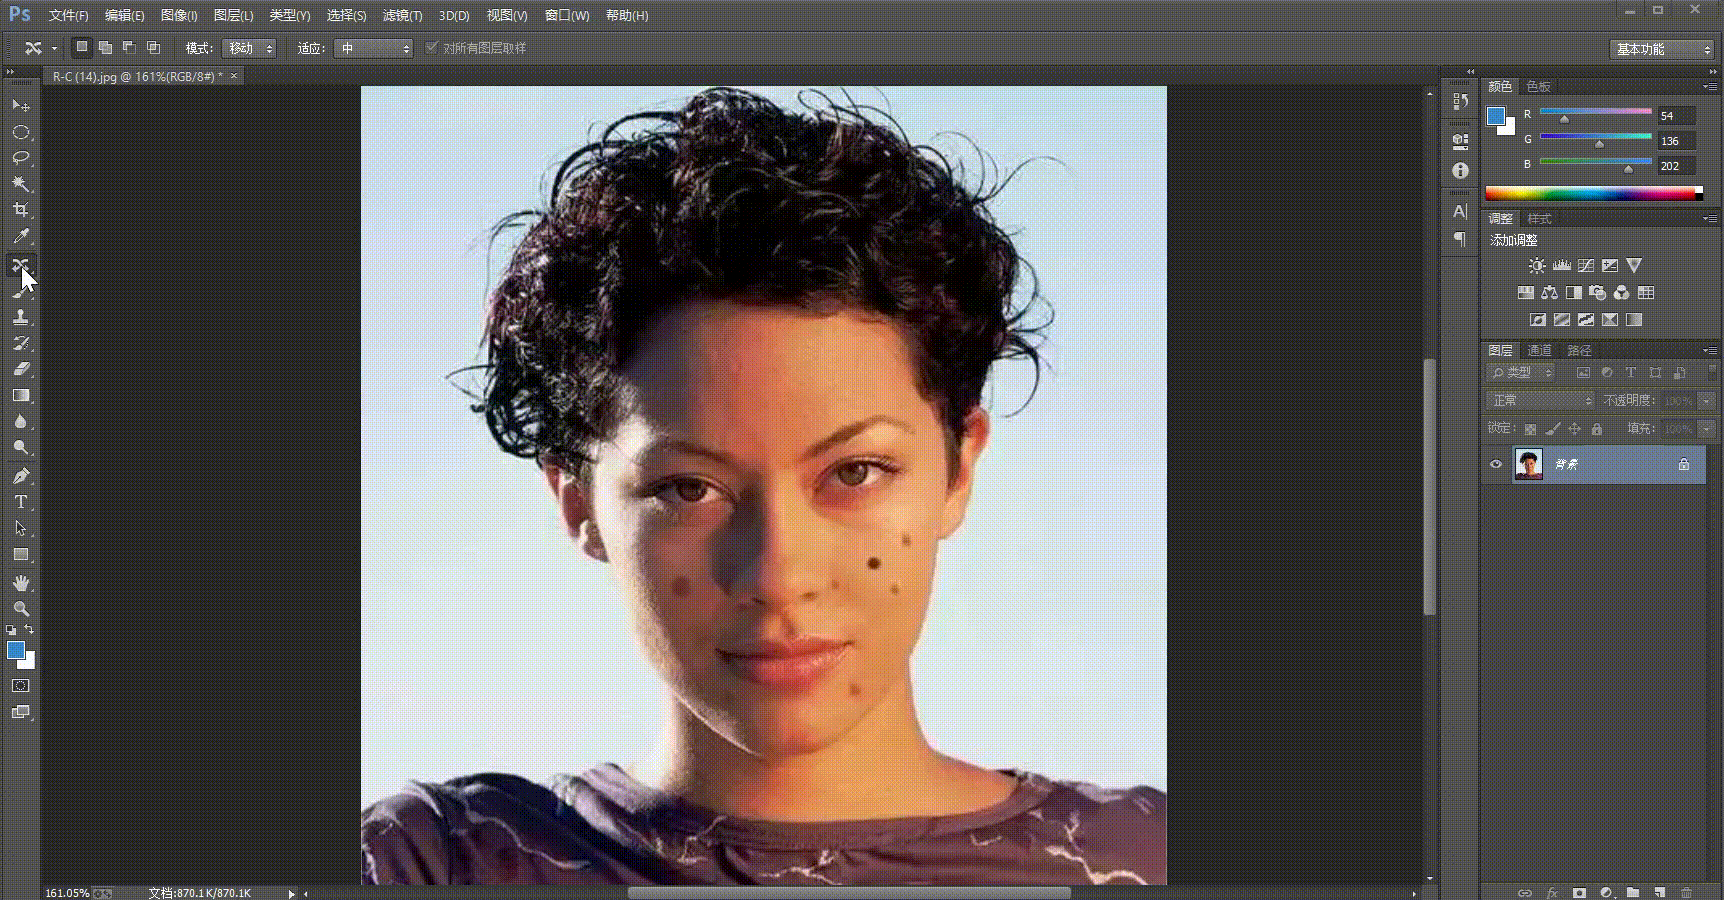Open the Adaptation dropdown in options bar

[x=373, y=48]
